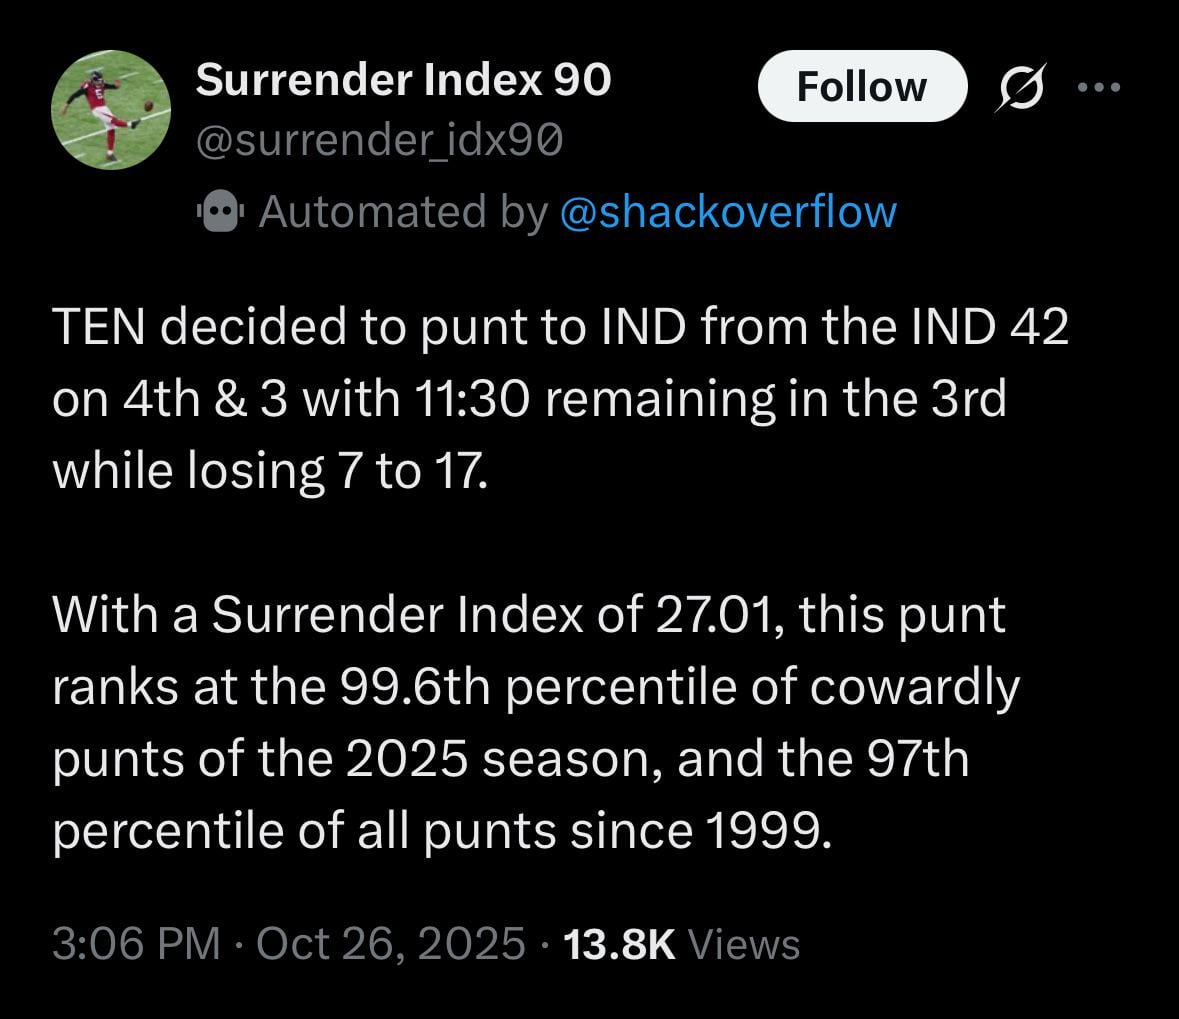Click the Surrender Index 90 display name
The image size is (1179, 1019).
(x=403, y=80)
